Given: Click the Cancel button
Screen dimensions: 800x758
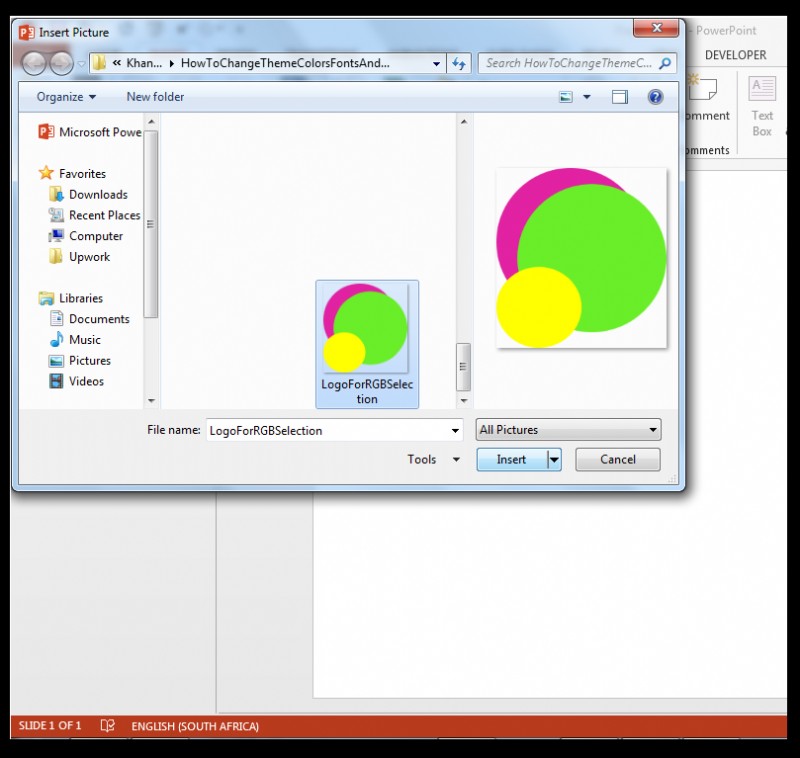Looking at the screenshot, I should coord(617,459).
